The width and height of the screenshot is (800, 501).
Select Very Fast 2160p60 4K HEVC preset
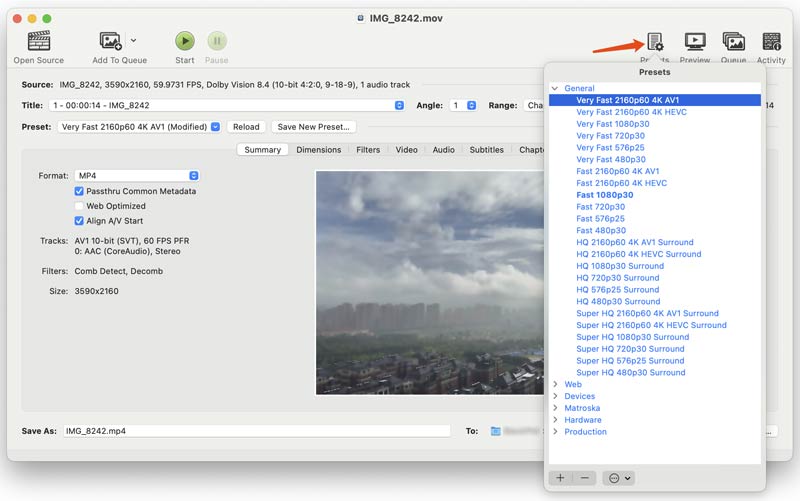[x=631, y=112]
